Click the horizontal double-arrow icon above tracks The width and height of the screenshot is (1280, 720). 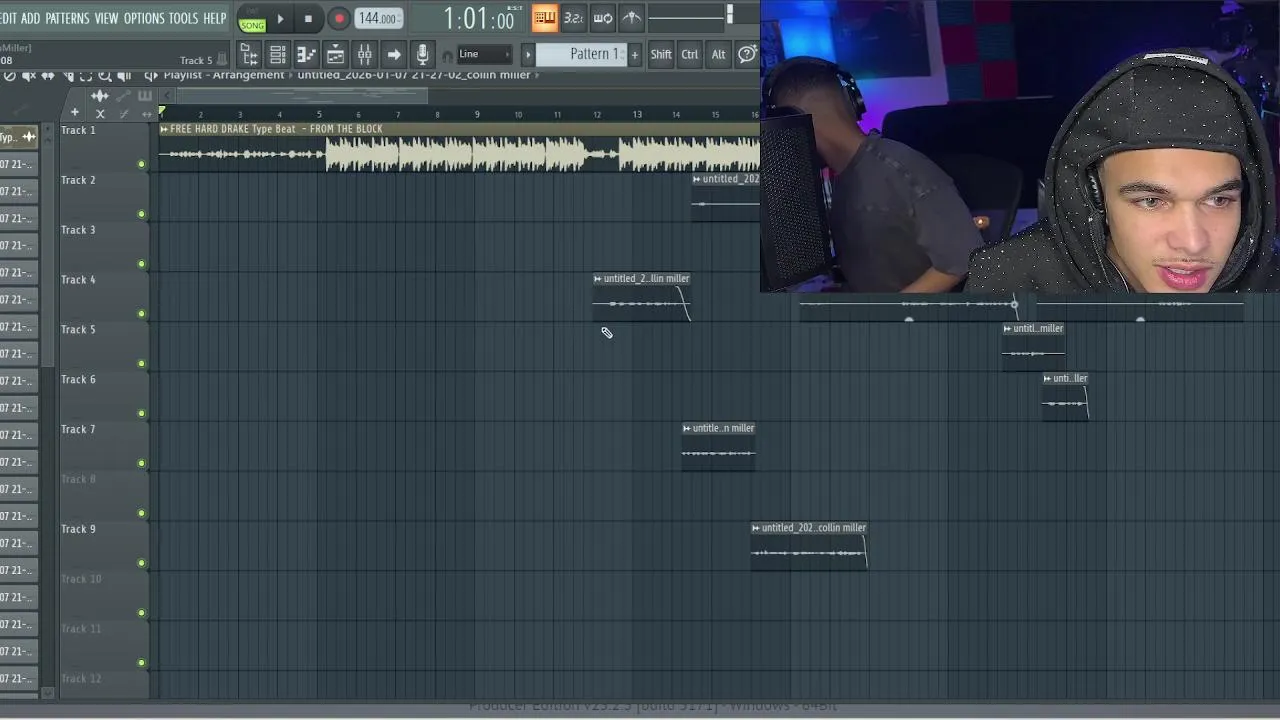[x=147, y=114]
